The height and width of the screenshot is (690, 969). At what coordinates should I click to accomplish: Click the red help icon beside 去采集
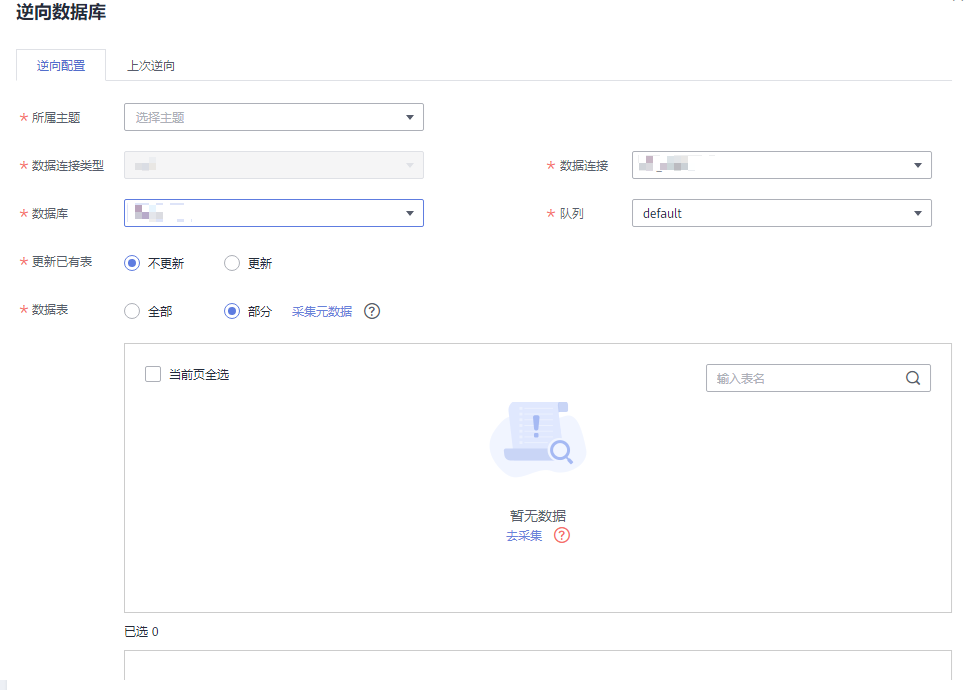tap(561, 535)
